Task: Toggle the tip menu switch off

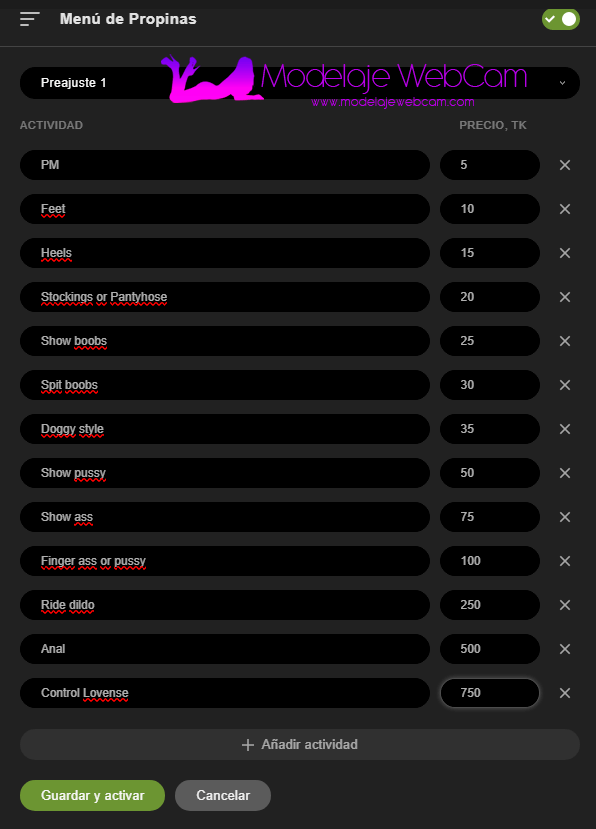Action: (561, 19)
